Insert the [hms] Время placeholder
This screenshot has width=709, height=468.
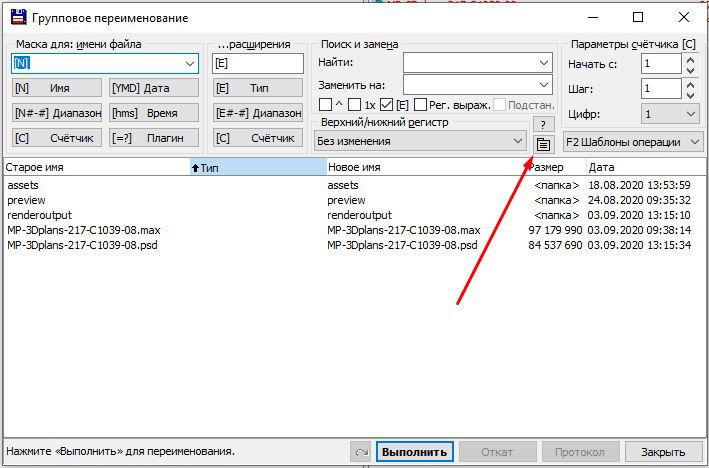pos(154,113)
